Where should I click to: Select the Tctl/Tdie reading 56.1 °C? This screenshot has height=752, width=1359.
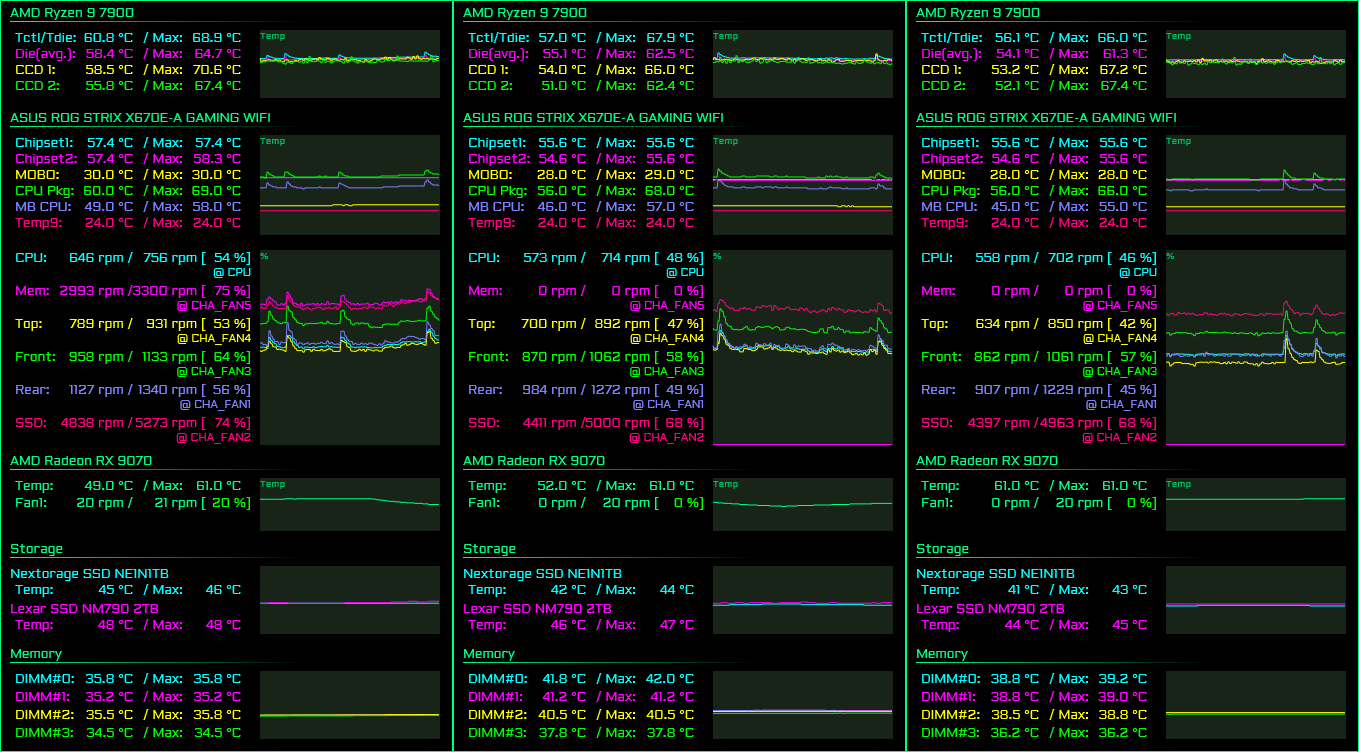[1015, 38]
